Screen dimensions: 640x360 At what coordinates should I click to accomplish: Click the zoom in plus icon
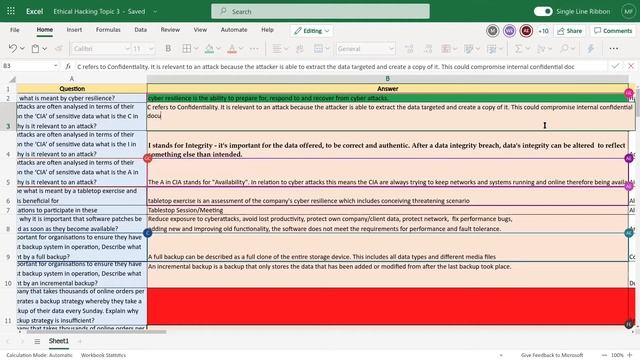[629, 355]
